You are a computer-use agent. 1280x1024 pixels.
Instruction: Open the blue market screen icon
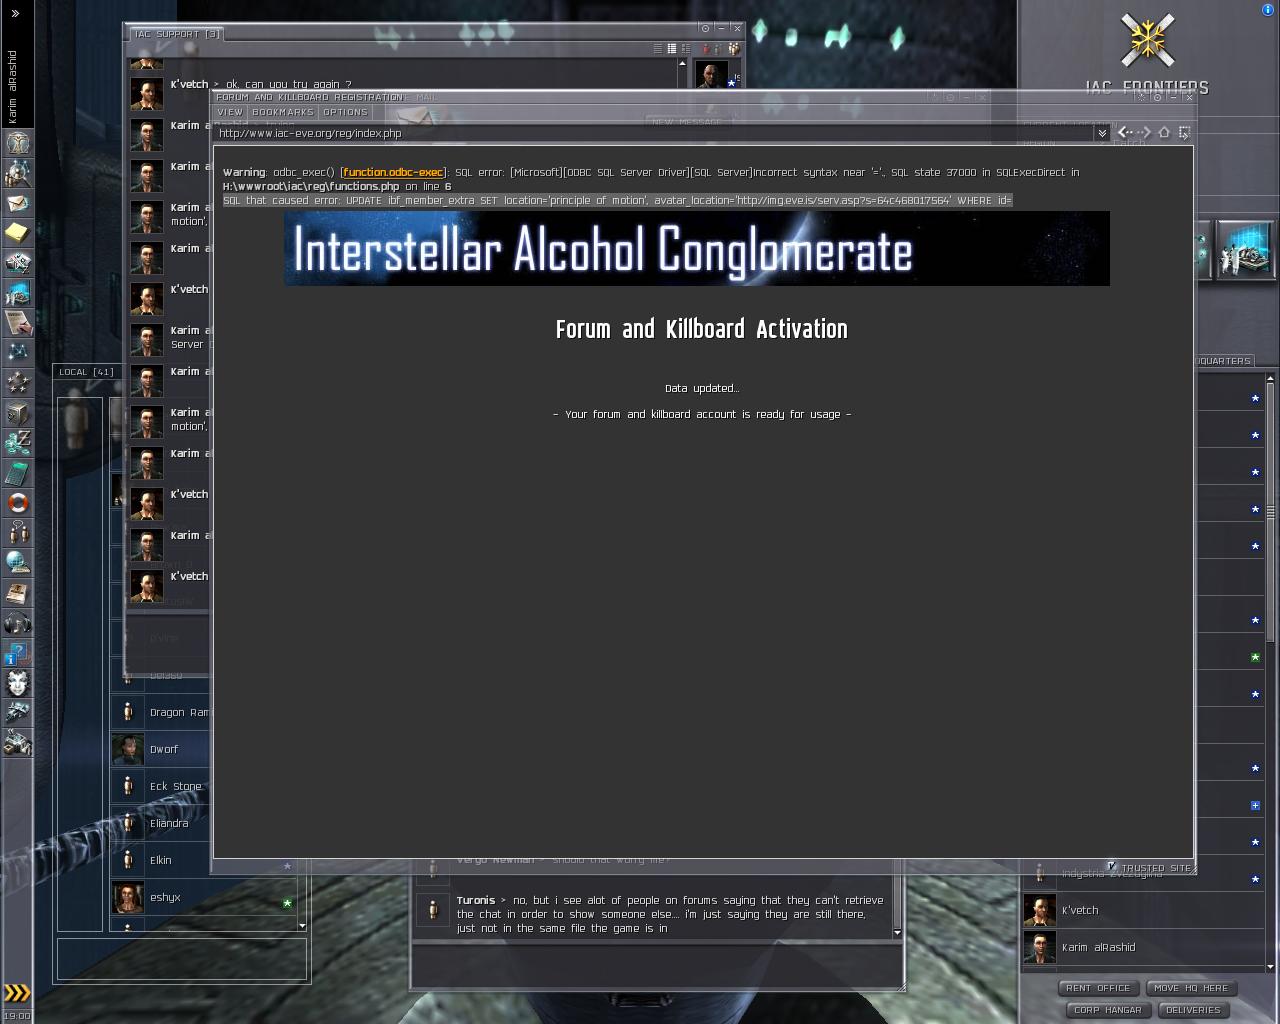point(18,293)
